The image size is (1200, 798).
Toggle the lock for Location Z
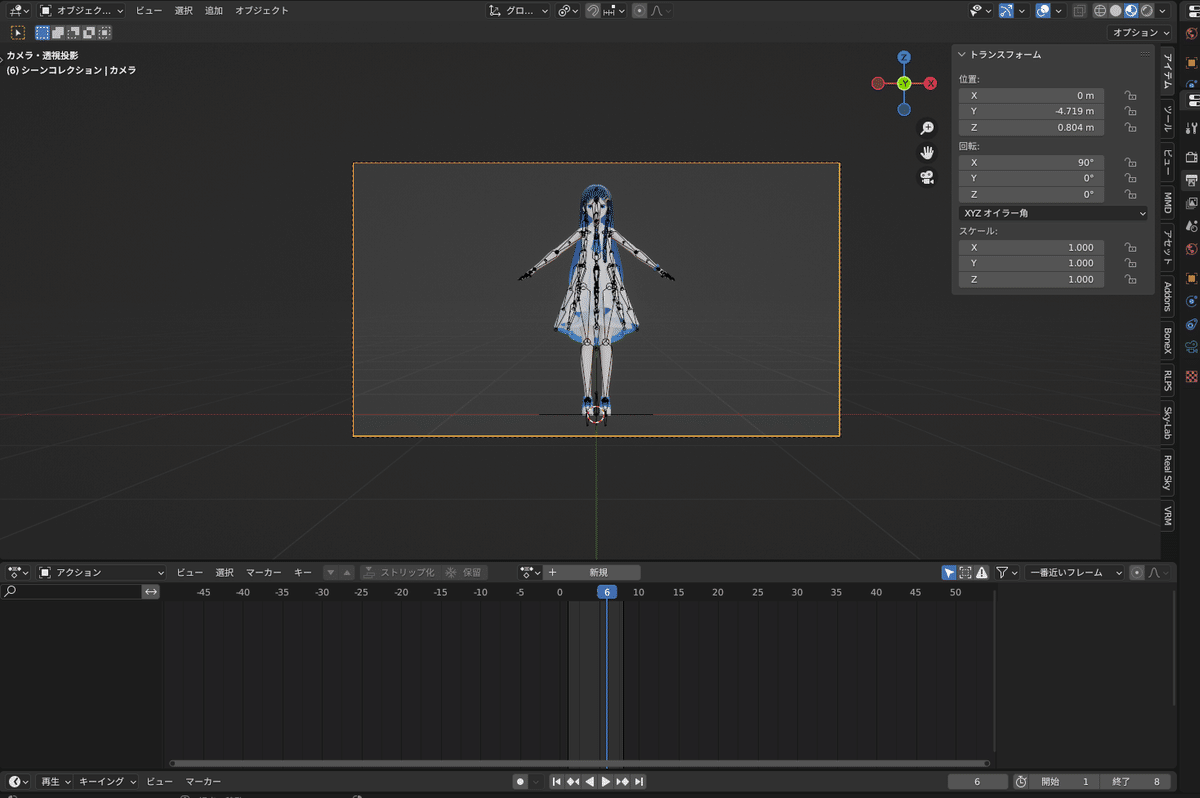1130,127
